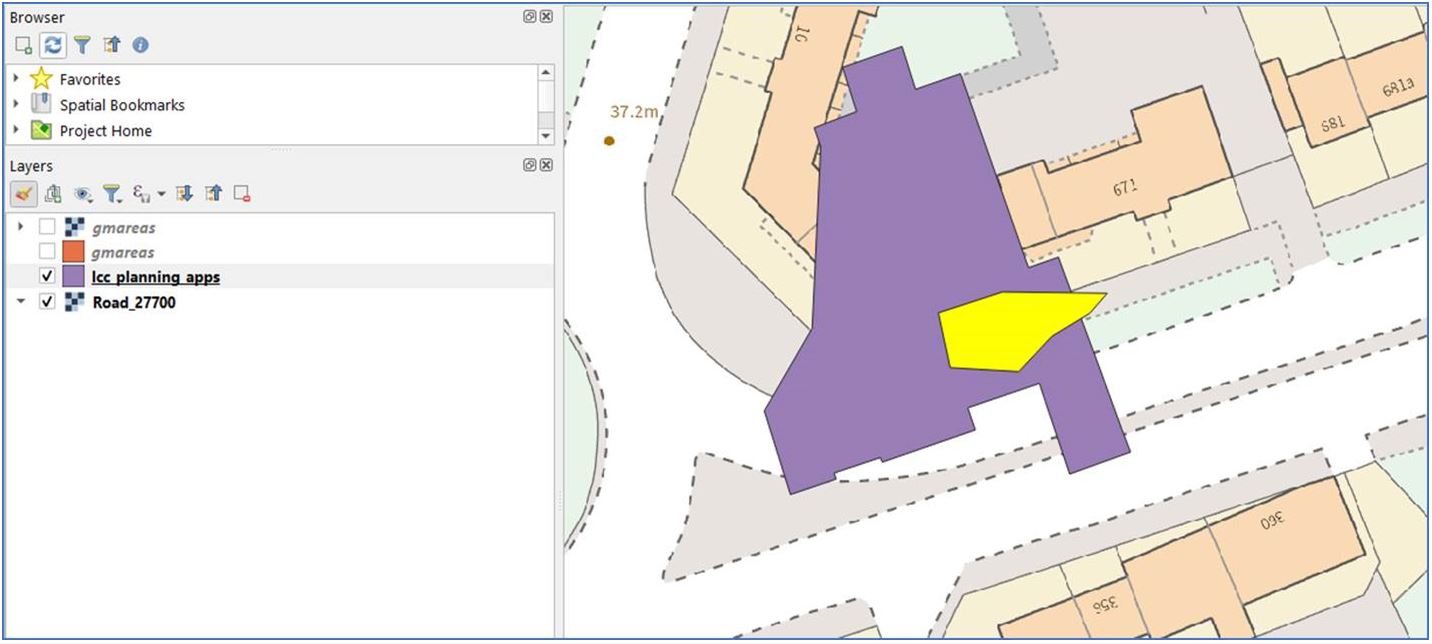Open the Manage Map Themes eye icon

[83, 195]
